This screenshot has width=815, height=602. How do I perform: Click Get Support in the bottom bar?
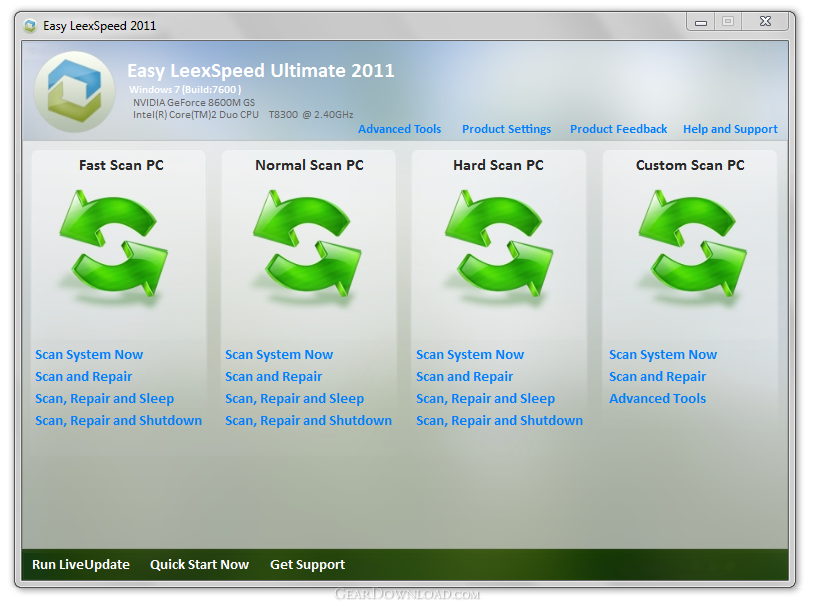[307, 565]
